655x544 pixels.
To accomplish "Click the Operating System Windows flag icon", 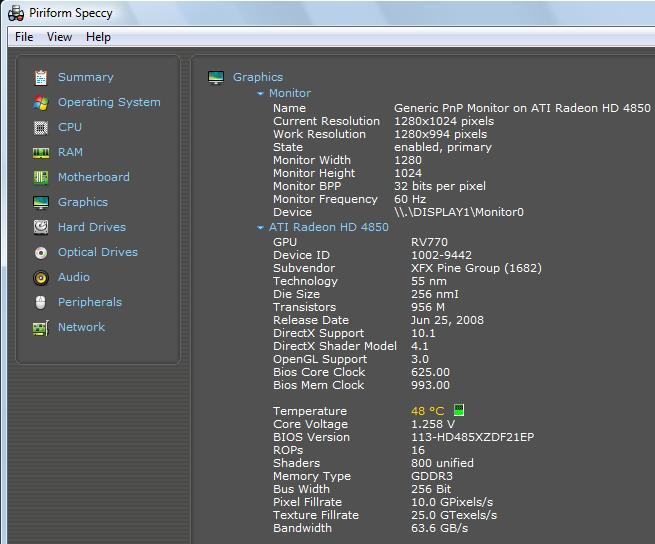I will 41,102.
